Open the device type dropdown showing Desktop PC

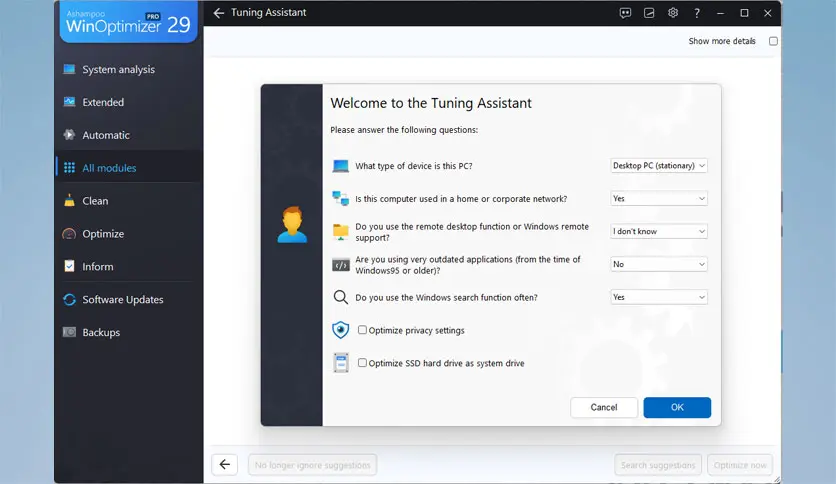point(659,166)
